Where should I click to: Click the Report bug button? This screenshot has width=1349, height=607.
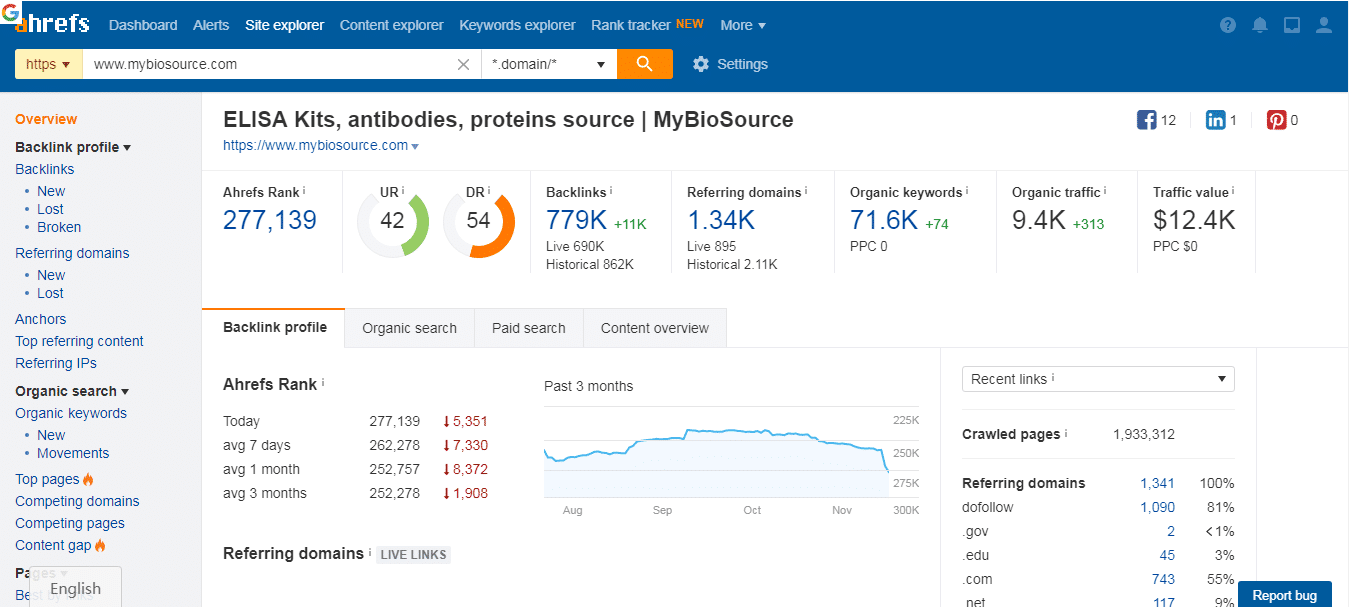(1284, 595)
